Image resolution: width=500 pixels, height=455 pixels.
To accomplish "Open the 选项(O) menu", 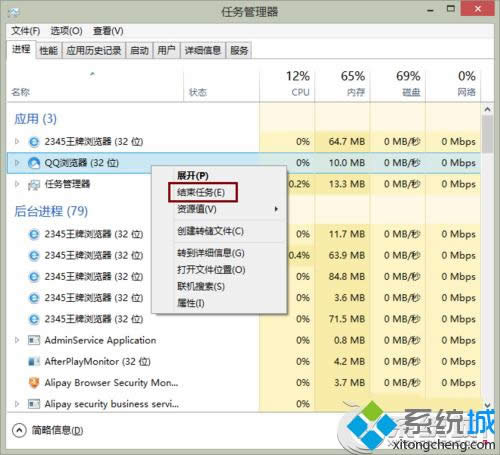I will (66, 31).
